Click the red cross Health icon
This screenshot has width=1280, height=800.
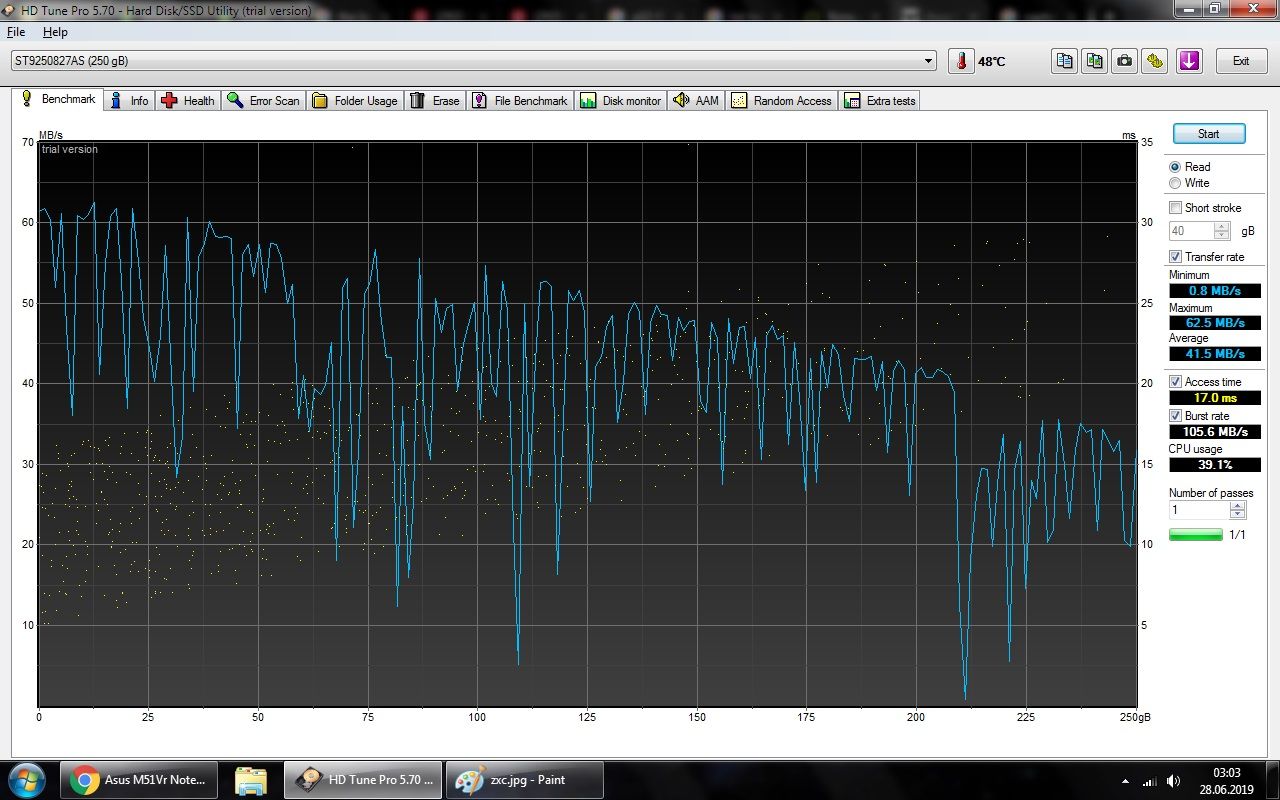point(169,100)
